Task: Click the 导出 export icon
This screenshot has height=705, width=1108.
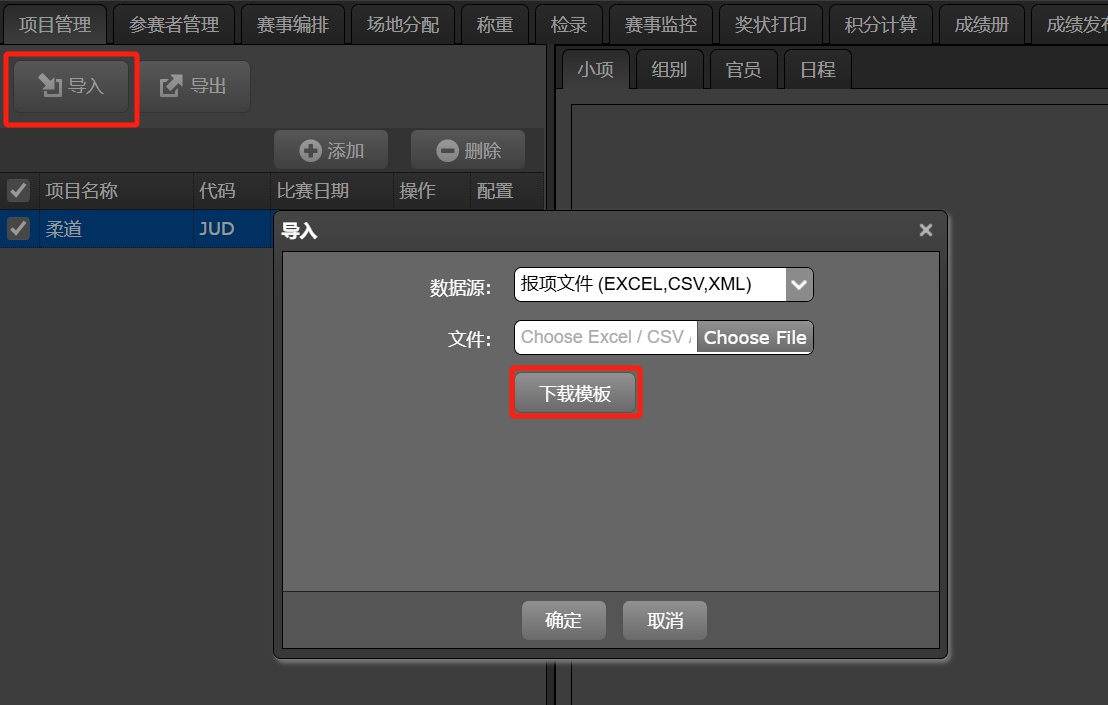Action: [x=171, y=85]
